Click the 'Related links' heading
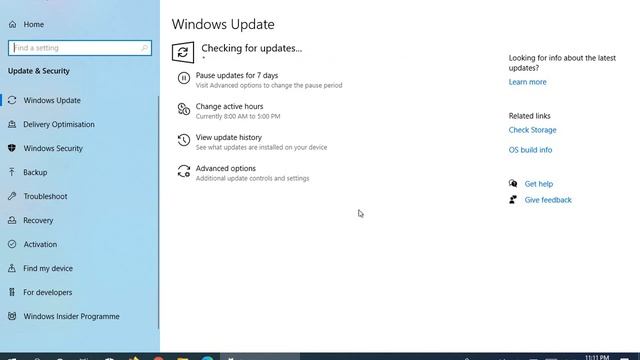The image size is (640, 360). pyautogui.click(x=529, y=116)
